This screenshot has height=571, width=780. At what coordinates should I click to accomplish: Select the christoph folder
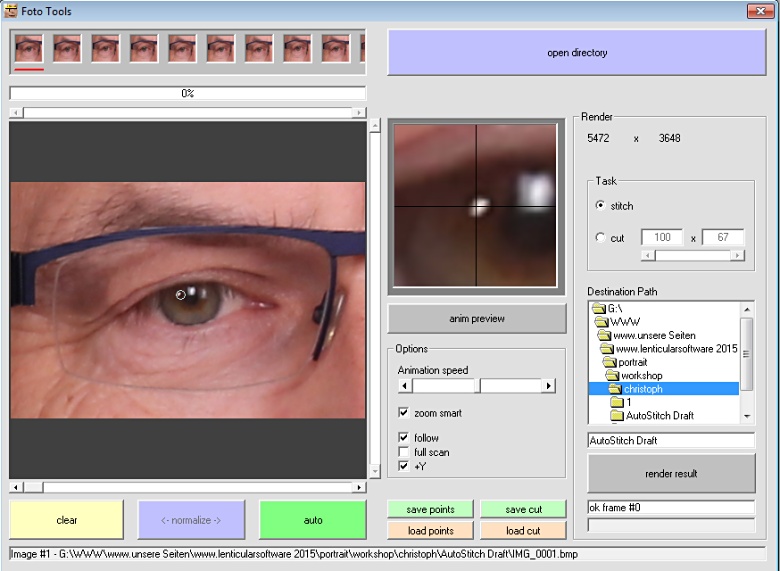643,389
